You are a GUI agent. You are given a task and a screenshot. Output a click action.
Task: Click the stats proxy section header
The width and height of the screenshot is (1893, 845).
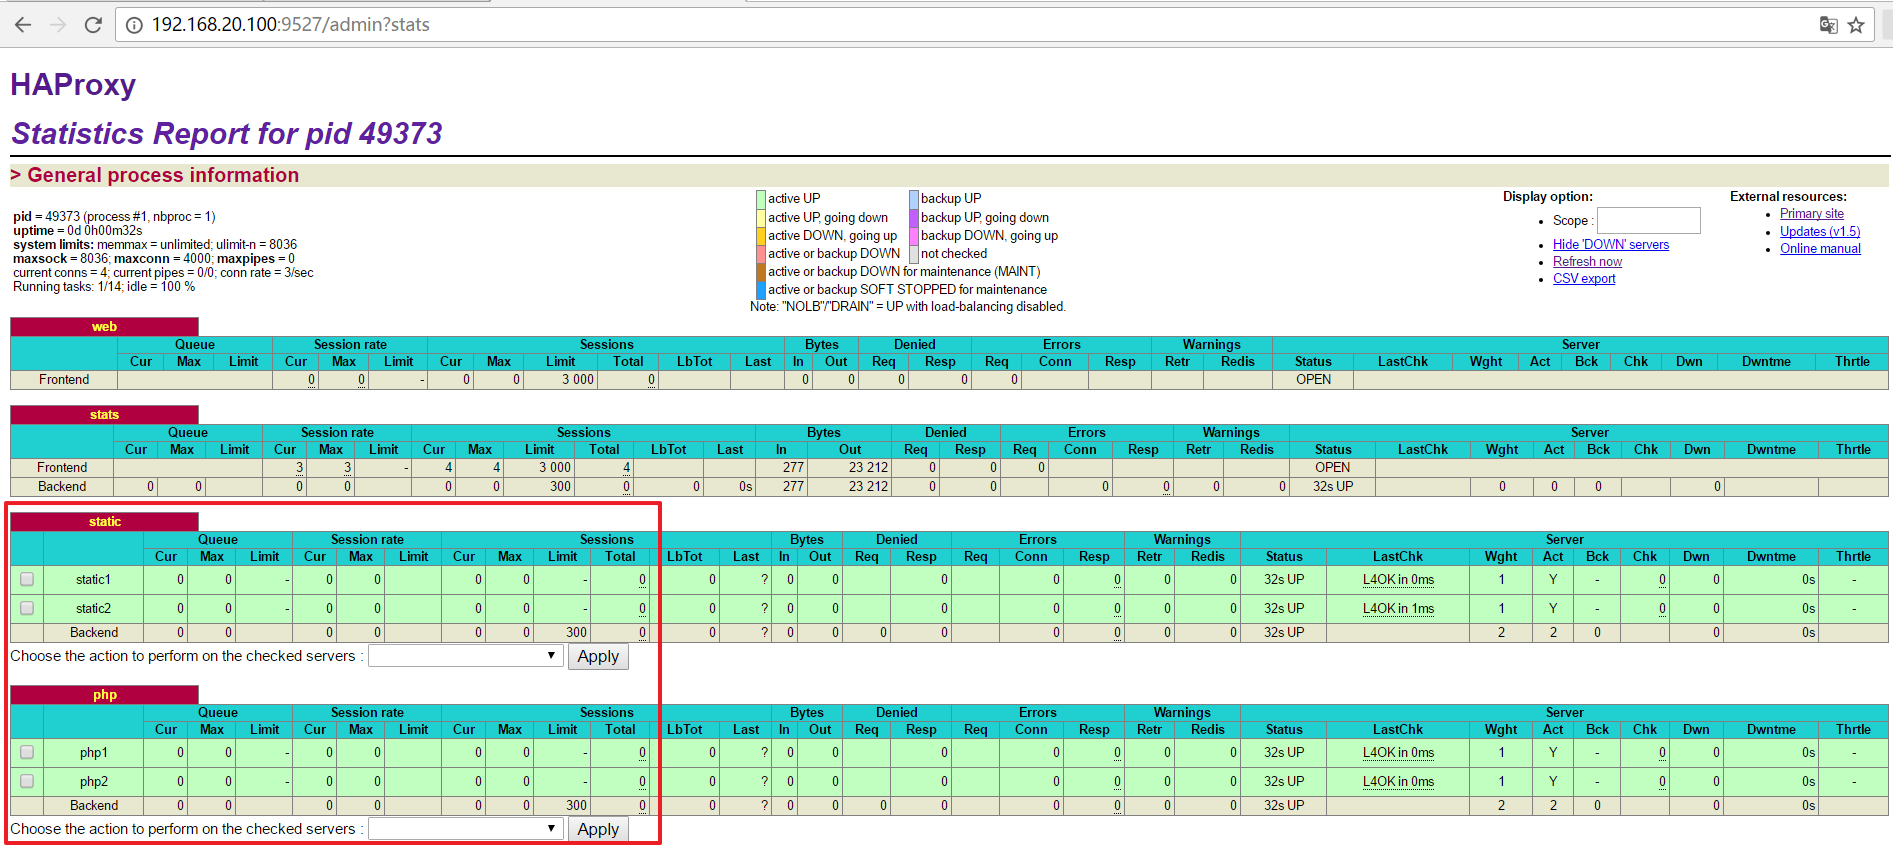coord(104,414)
